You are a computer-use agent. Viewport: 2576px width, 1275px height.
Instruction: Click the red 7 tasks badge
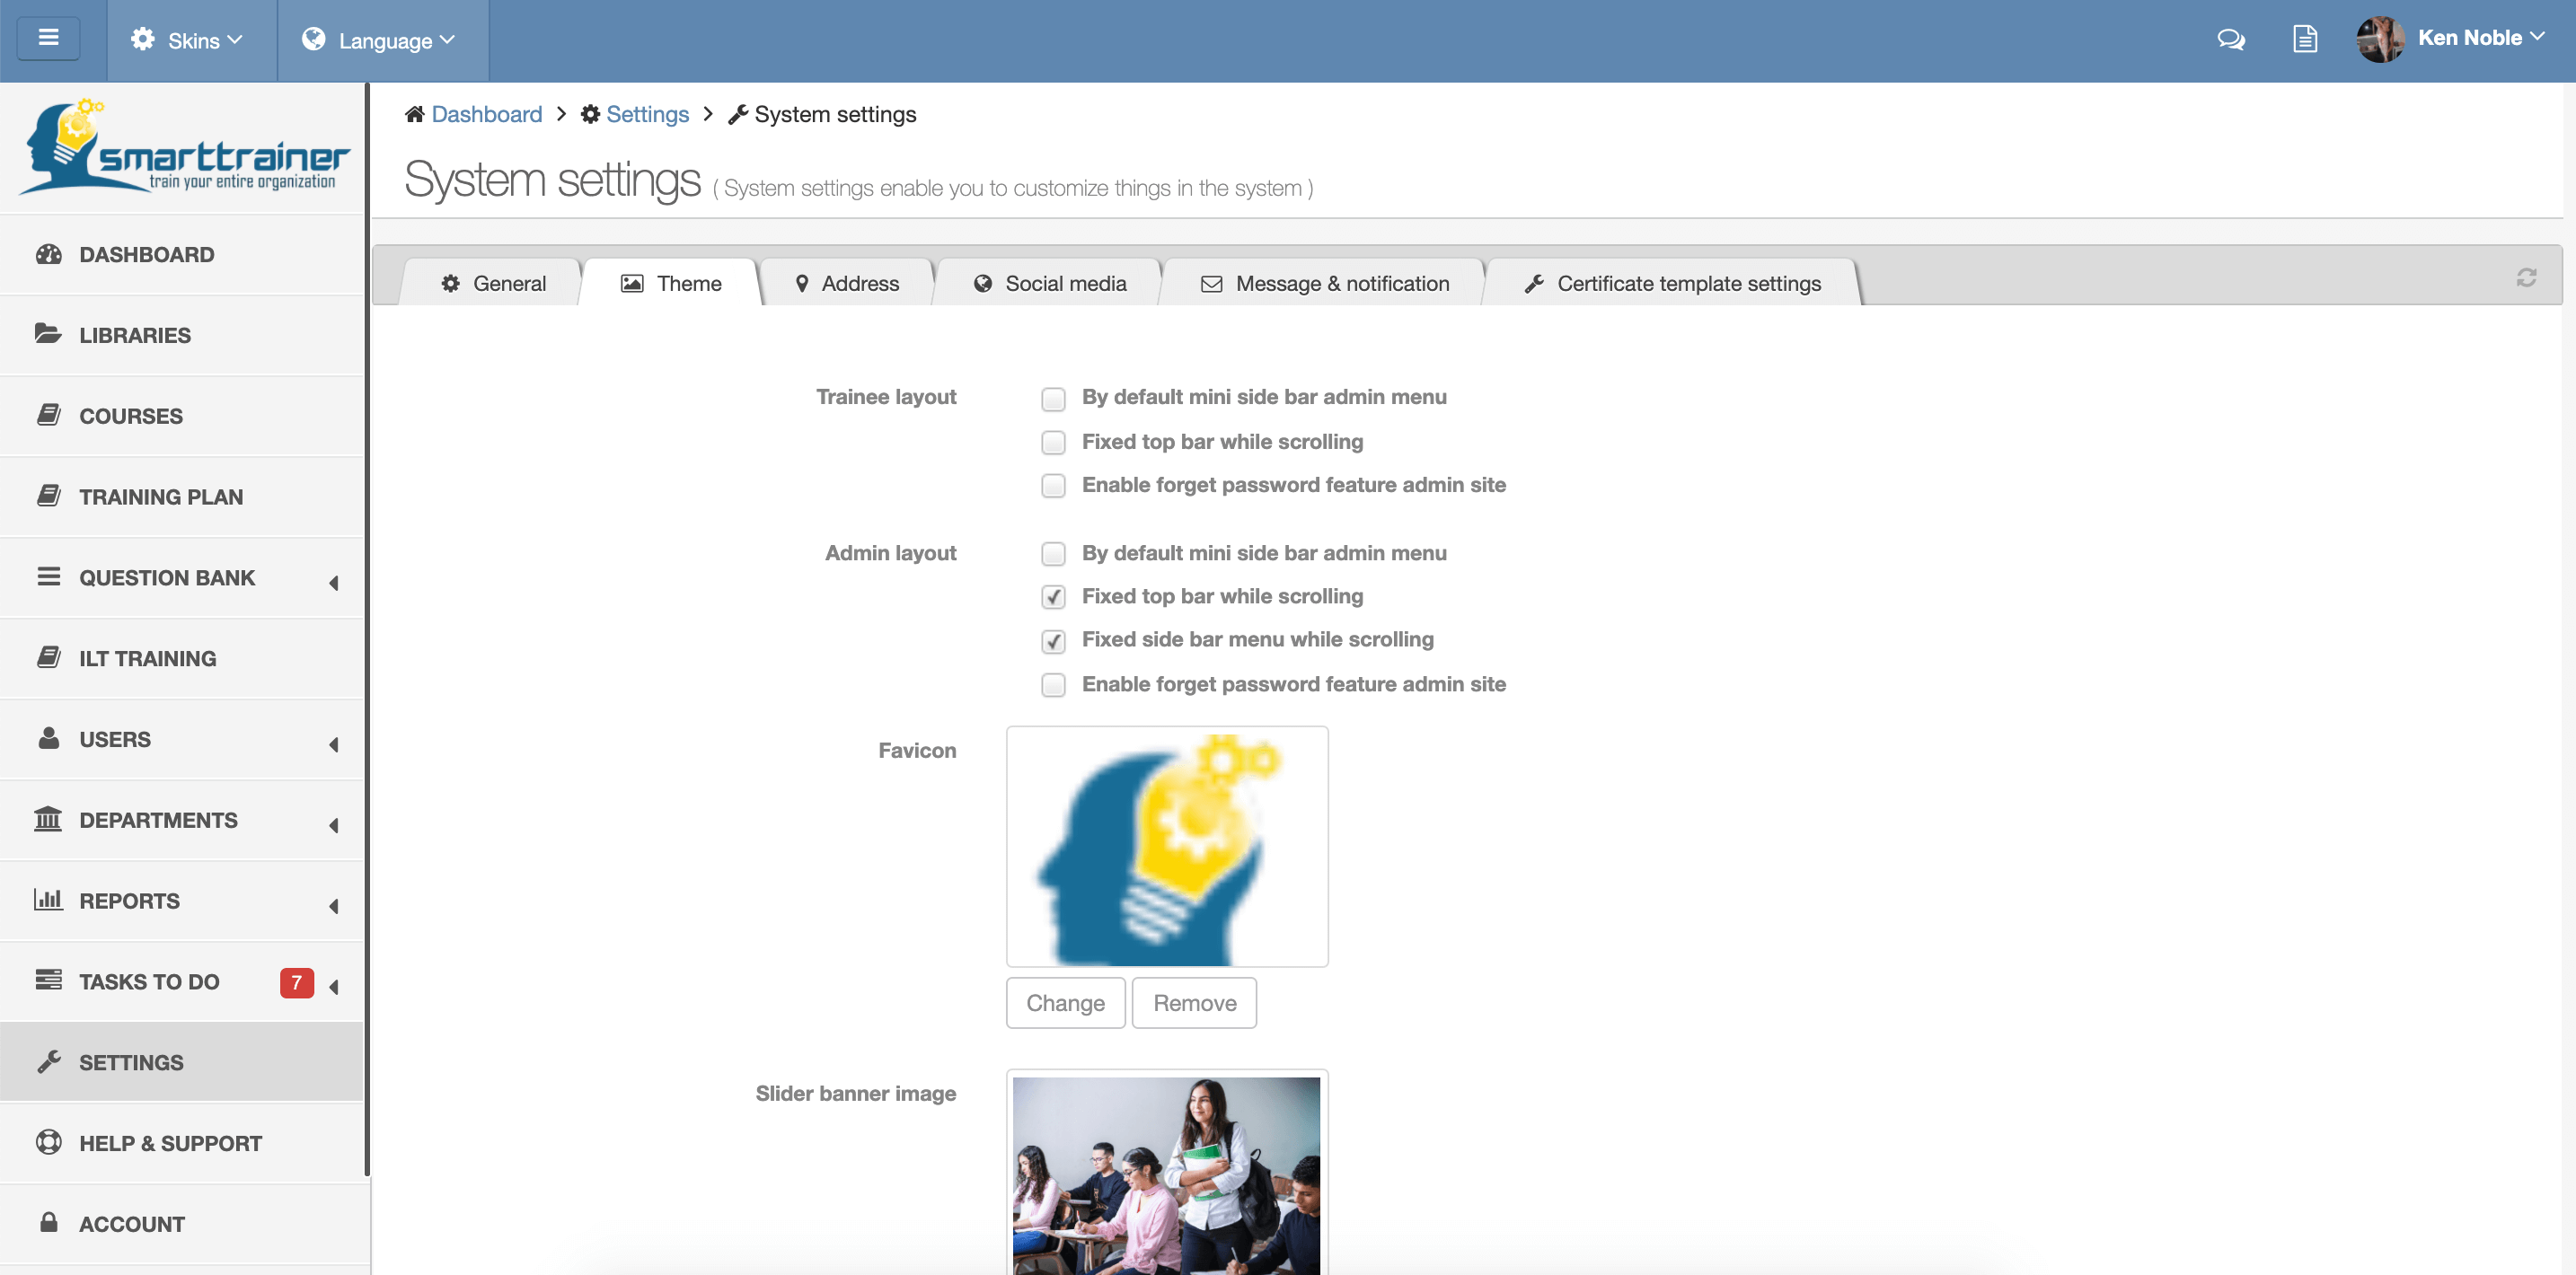[296, 982]
